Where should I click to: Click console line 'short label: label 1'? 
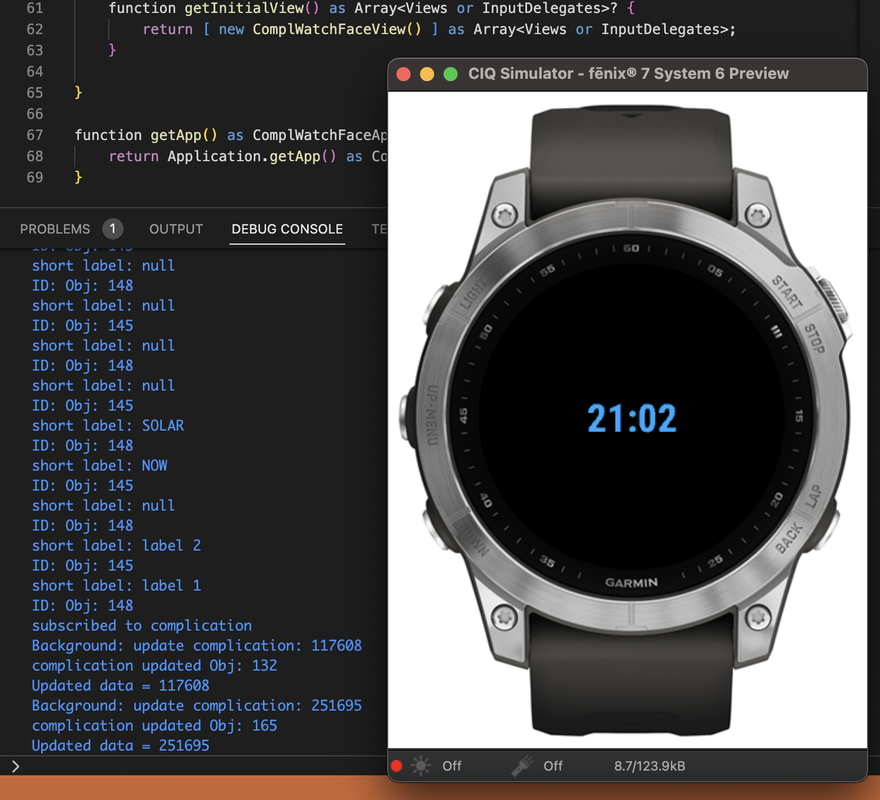coord(116,586)
